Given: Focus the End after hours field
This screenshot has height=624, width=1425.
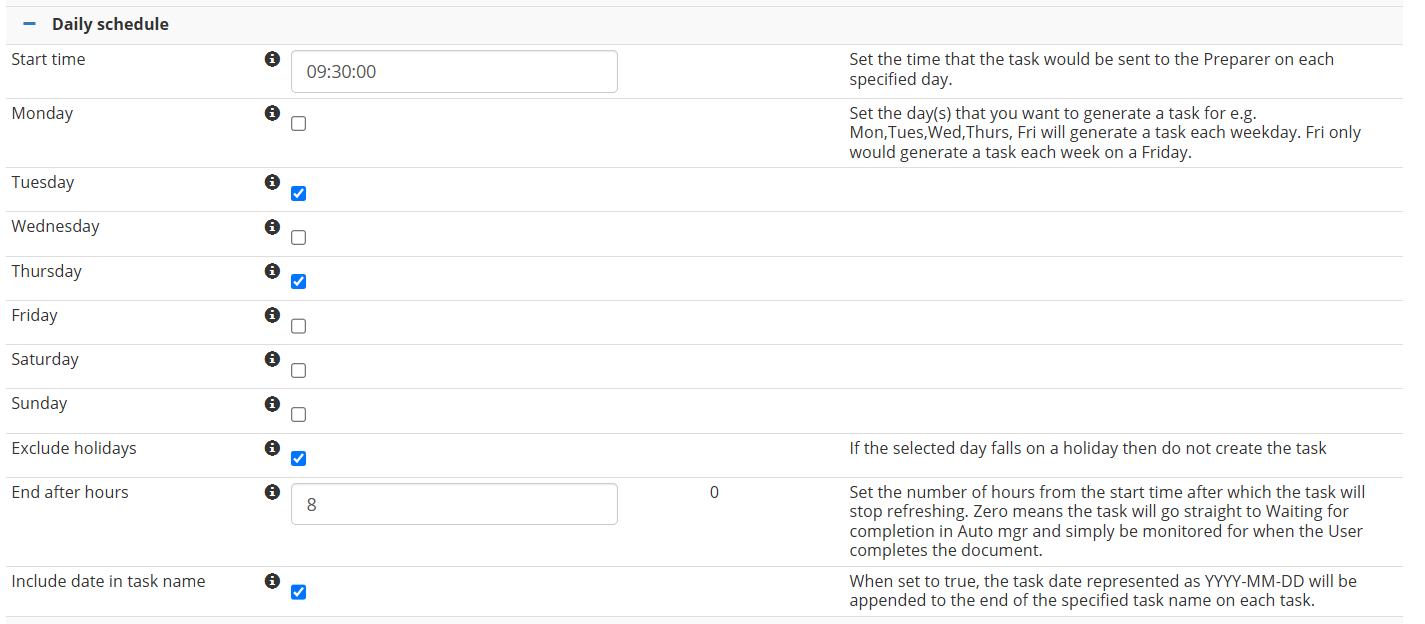Looking at the screenshot, I should 454,504.
